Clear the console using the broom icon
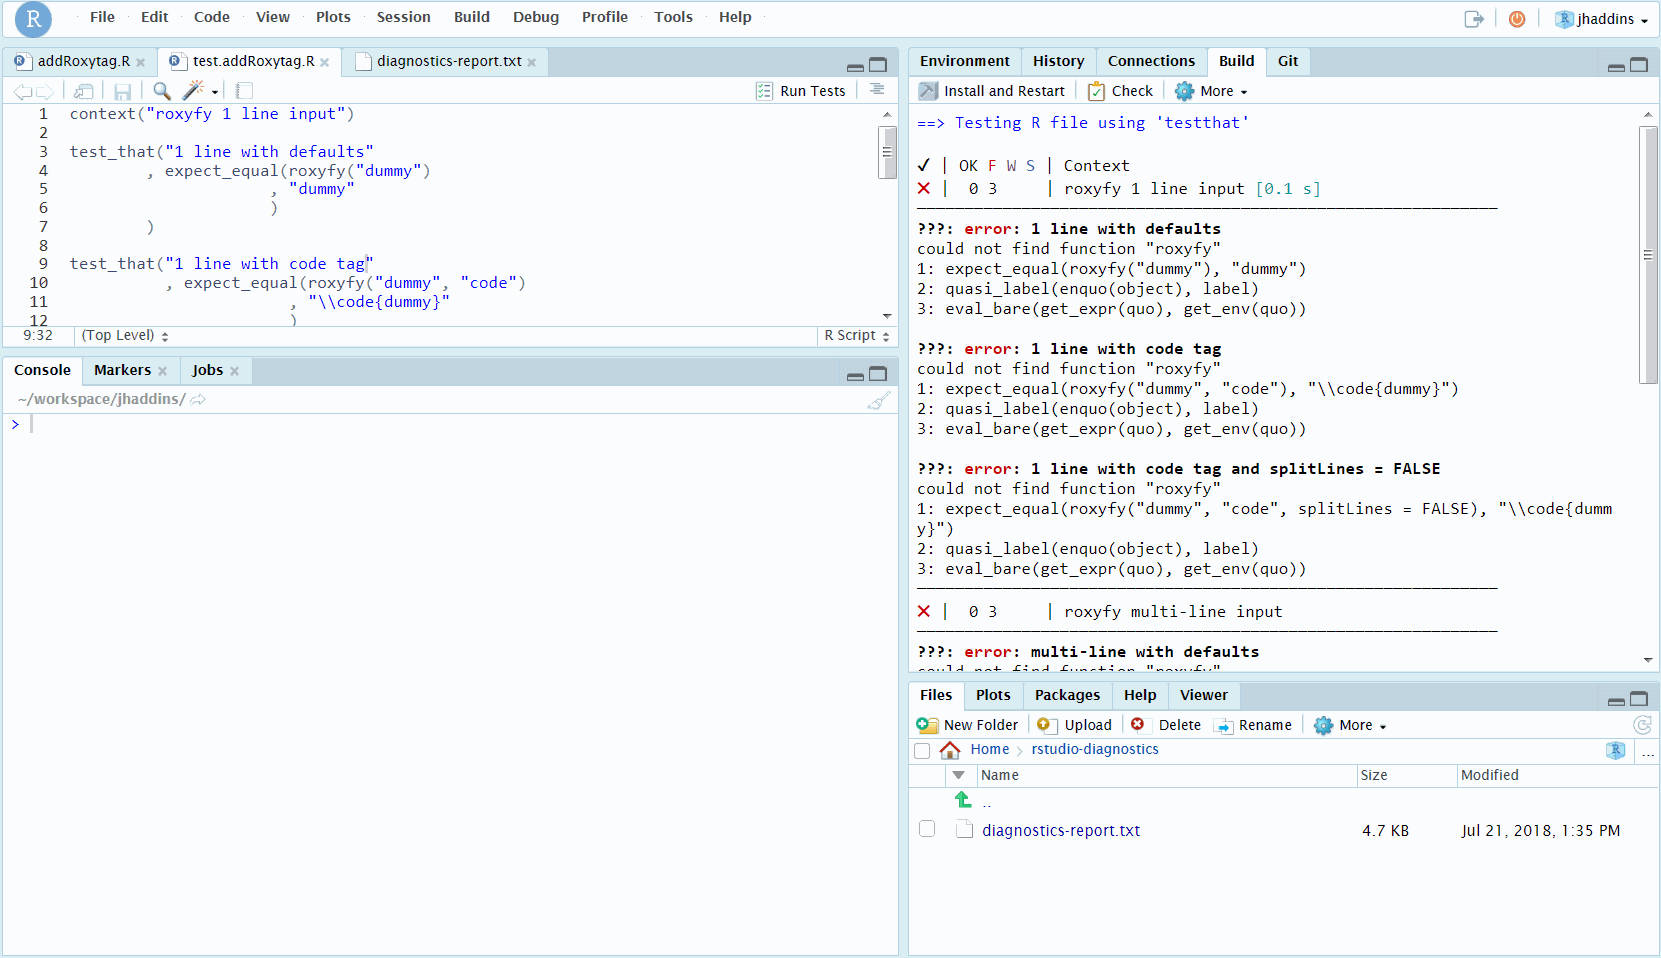1661x958 pixels. point(878,399)
